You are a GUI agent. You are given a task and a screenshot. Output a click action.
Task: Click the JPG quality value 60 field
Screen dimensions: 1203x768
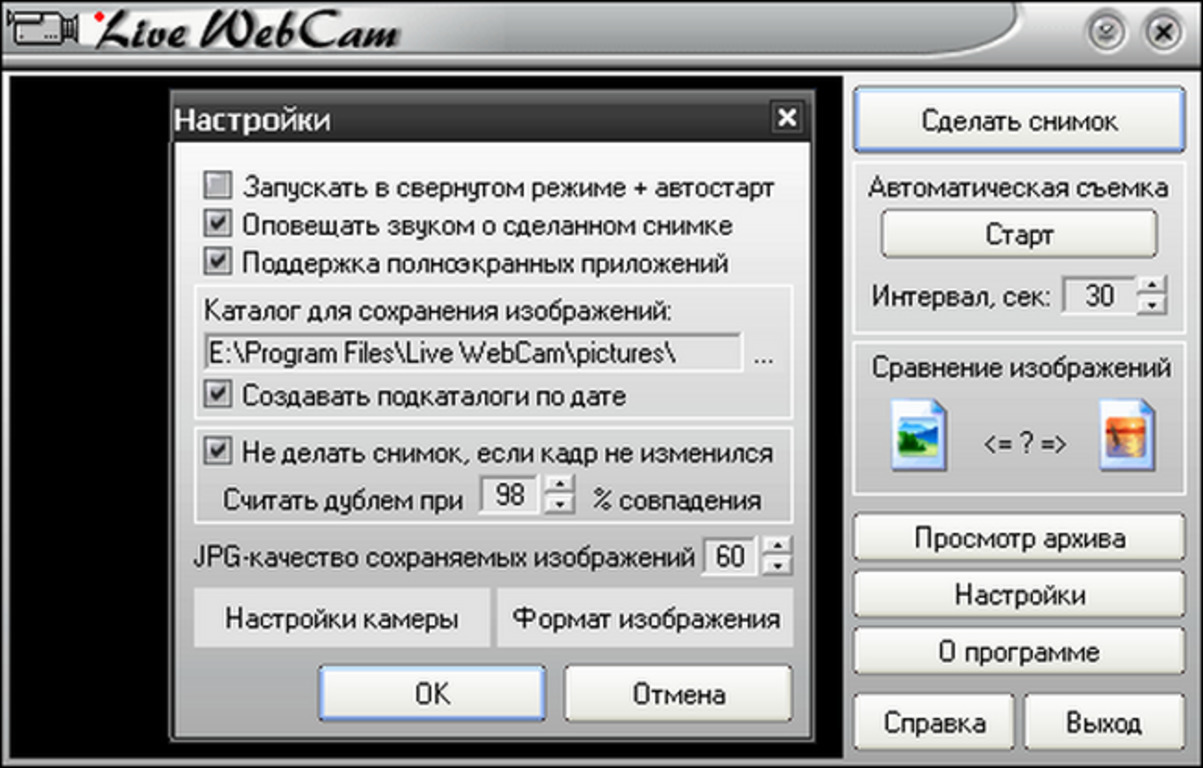coord(731,556)
